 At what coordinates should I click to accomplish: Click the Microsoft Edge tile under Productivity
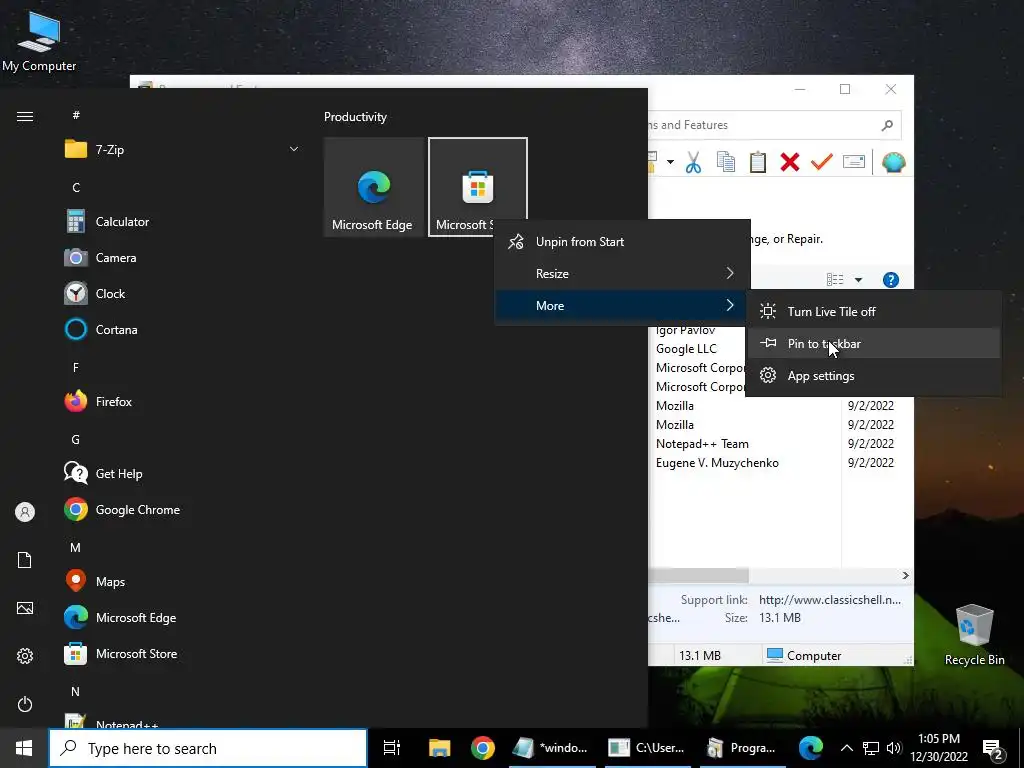click(x=374, y=187)
